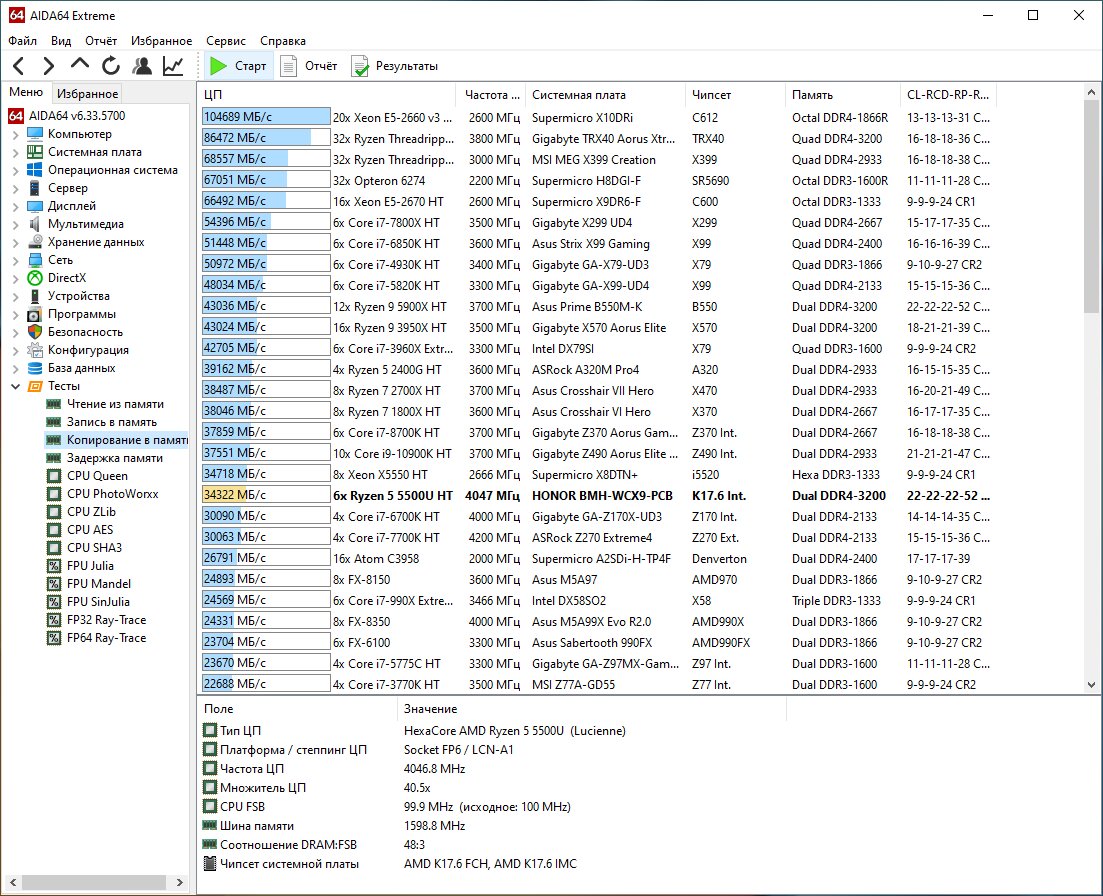Open the Справка menu
The height and width of the screenshot is (896, 1103).
283,41
